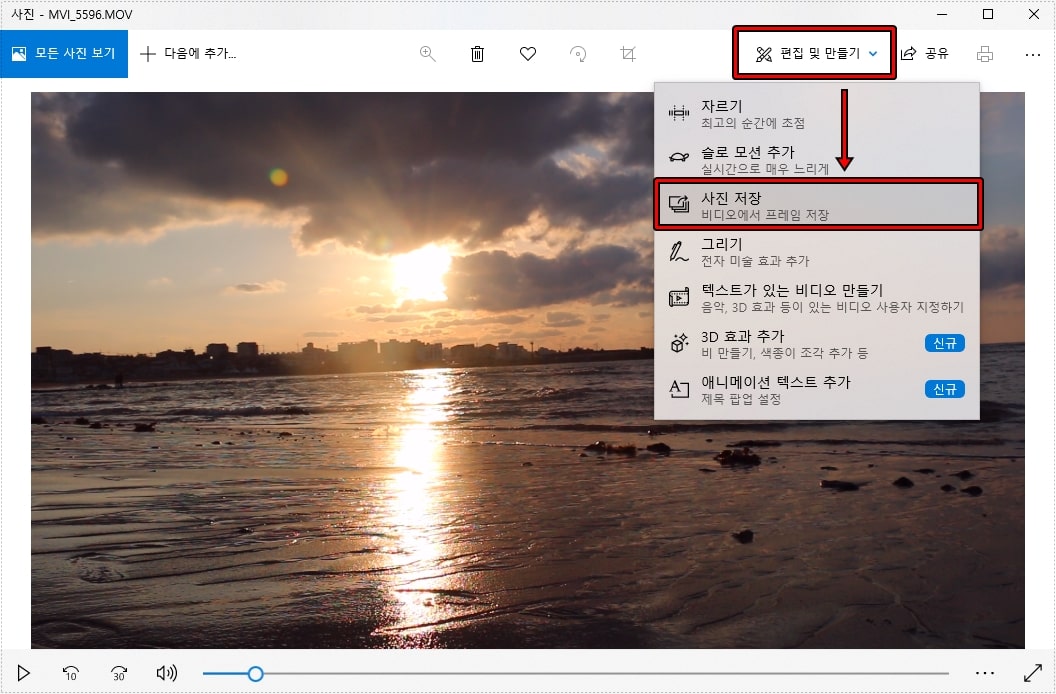The height and width of the screenshot is (694, 1056).
Task: Enter full screen with the expand arrows
Action: click(x=1032, y=672)
